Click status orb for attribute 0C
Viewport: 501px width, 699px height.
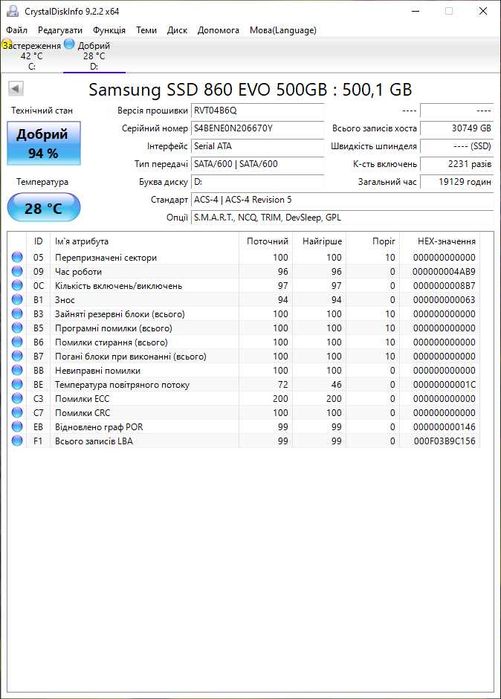pos(17,285)
